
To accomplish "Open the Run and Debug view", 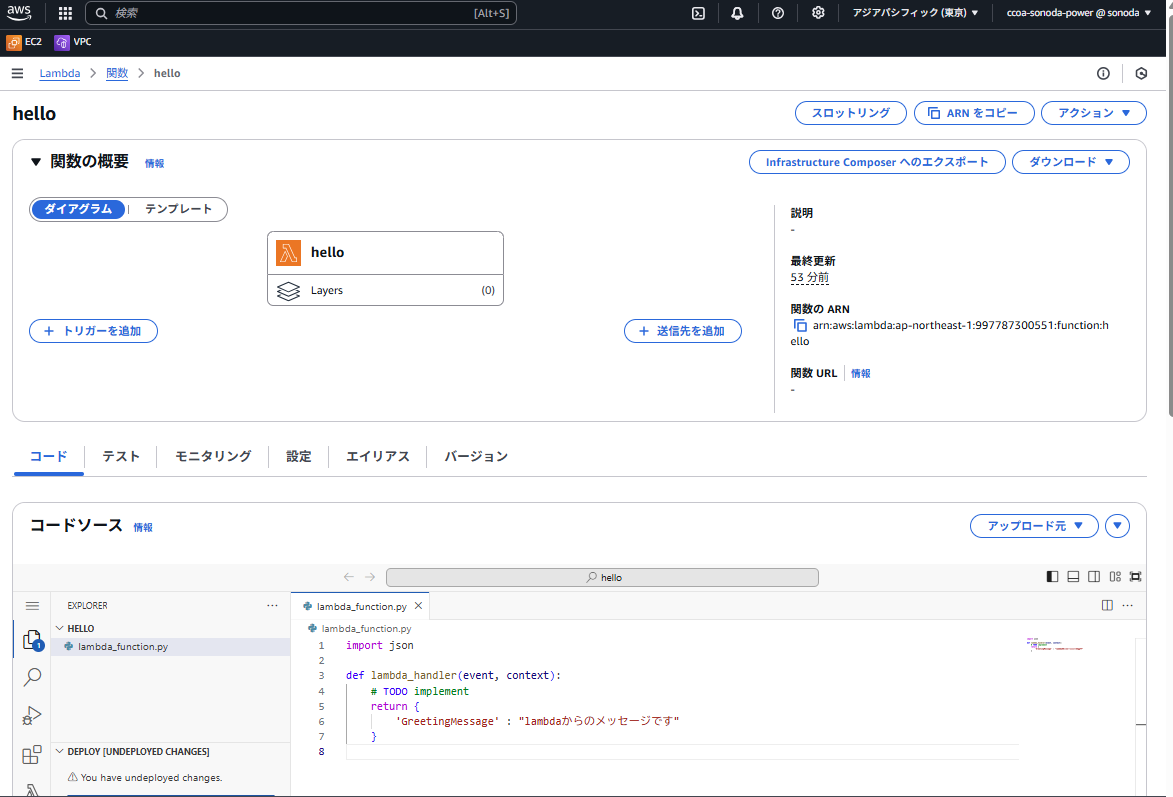I will pyautogui.click(x=31, y=715).
